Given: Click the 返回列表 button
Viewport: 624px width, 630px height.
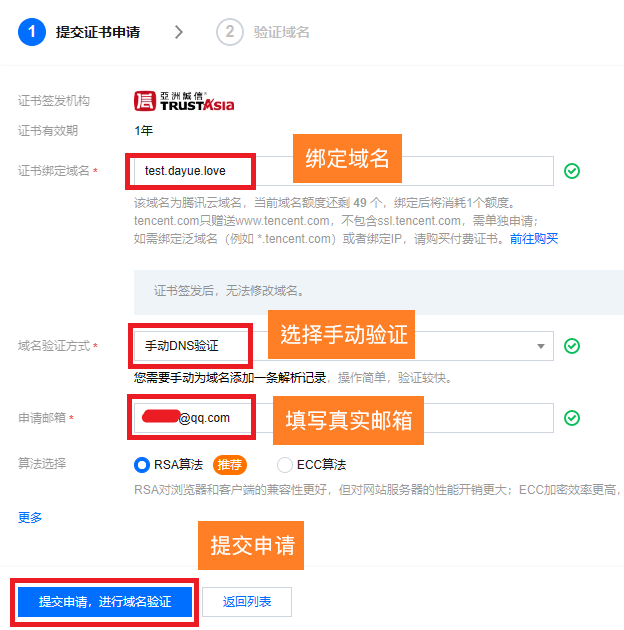Looking at the screenshot, I should coord(247,601).
